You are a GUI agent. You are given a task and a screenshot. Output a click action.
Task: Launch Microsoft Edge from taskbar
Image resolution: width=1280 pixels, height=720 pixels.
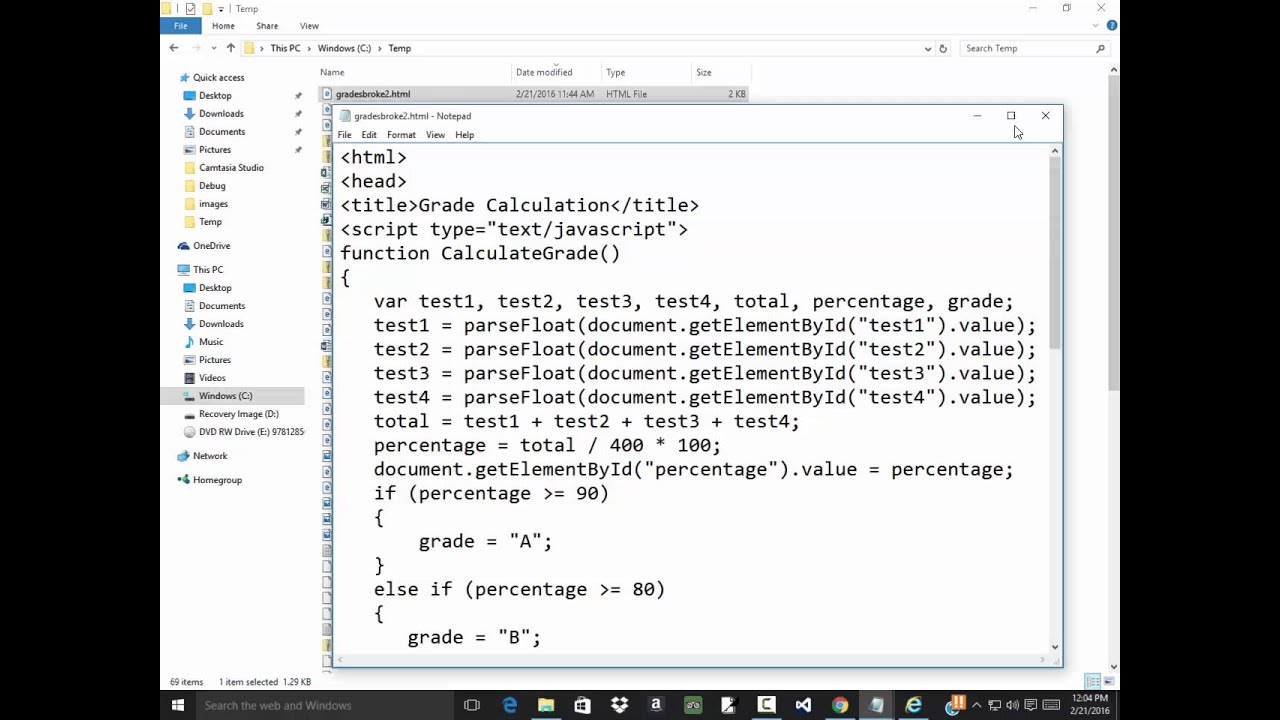click(510, 705)
